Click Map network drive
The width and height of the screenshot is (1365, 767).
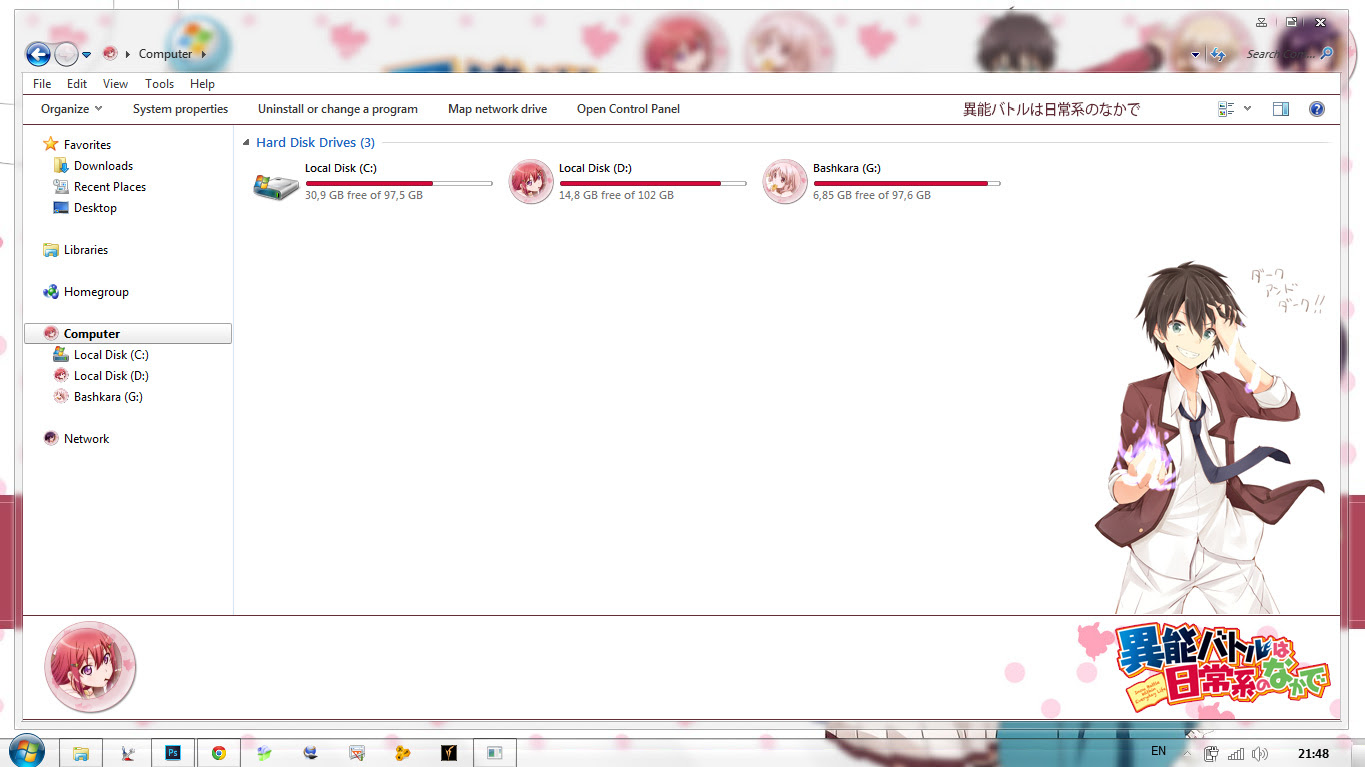tap(497, 109)
